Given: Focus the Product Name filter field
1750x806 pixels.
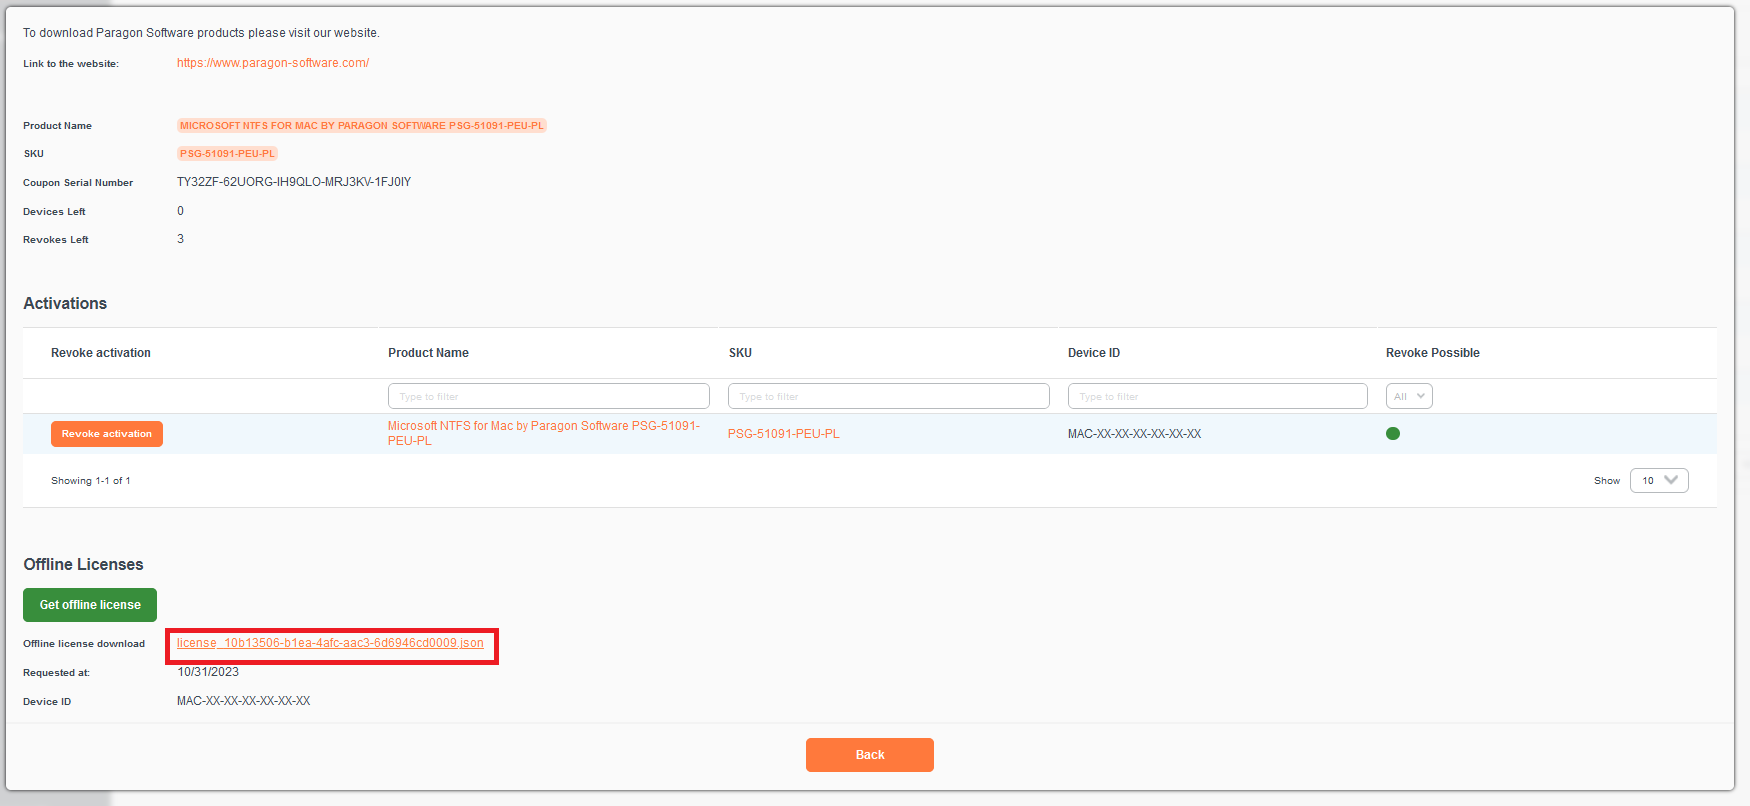Looking at the screenshot, I should pyautogui.click(x=548, y=397).
